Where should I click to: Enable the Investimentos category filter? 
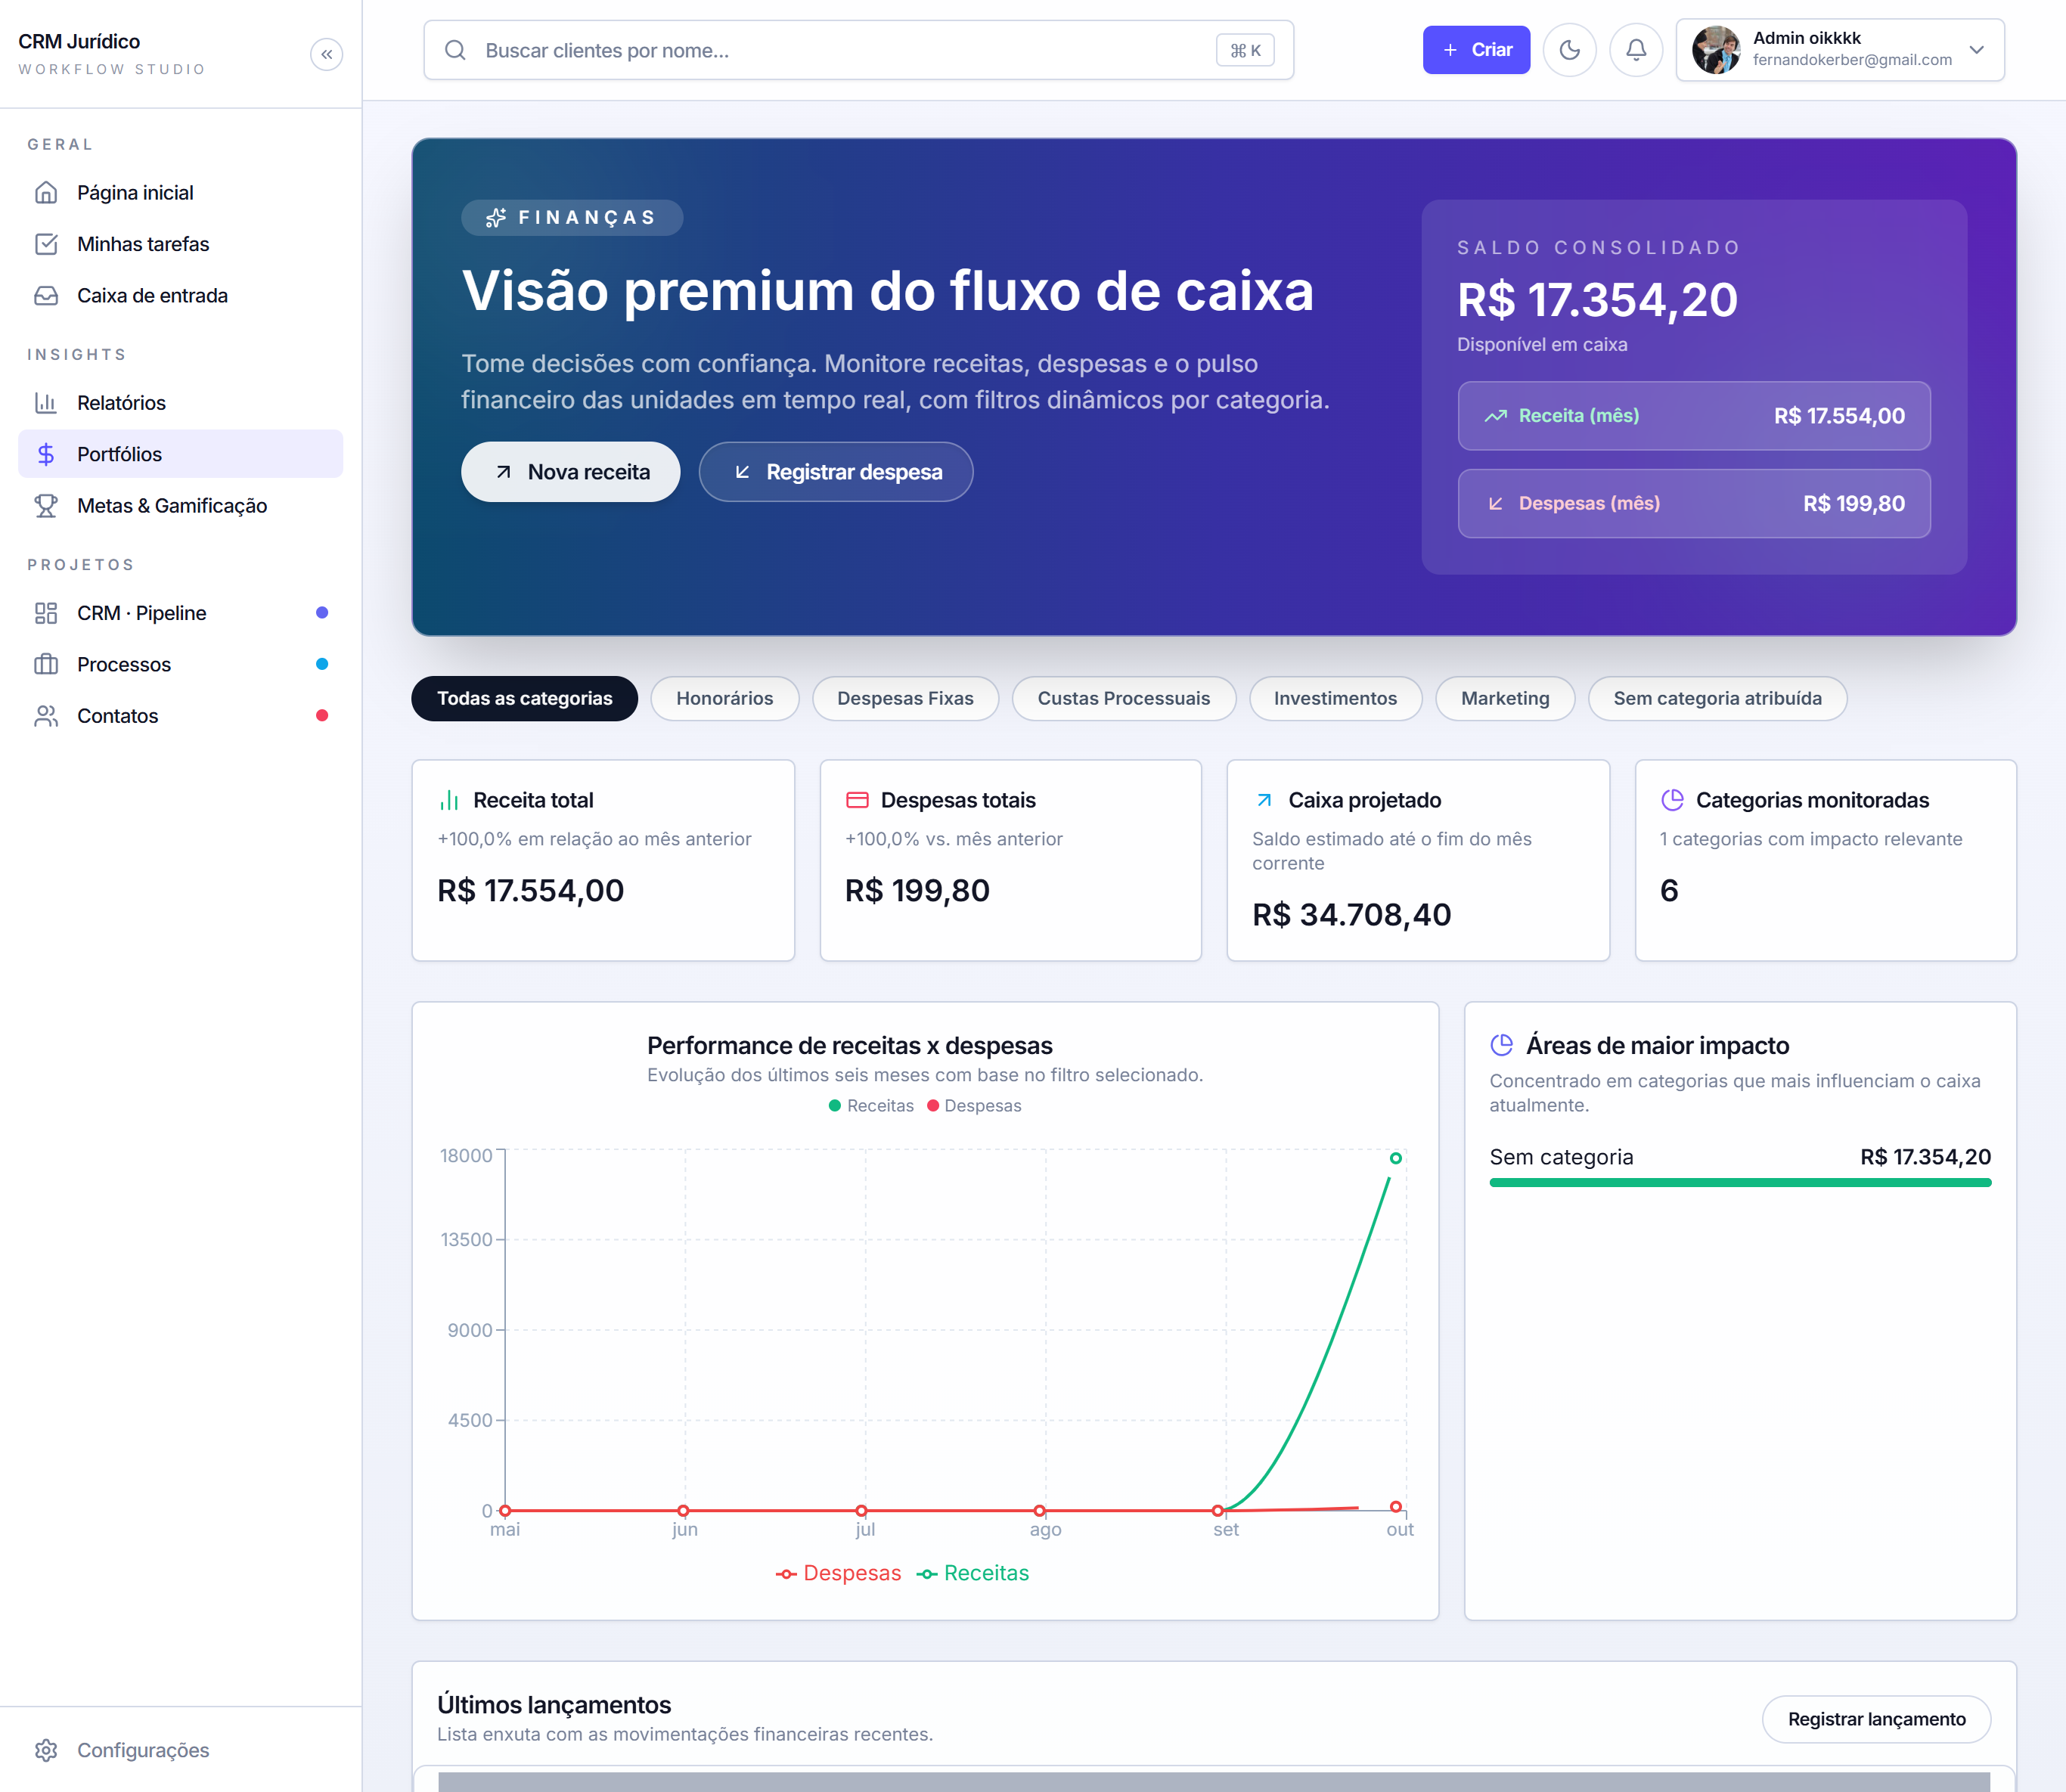(1335, 698)
